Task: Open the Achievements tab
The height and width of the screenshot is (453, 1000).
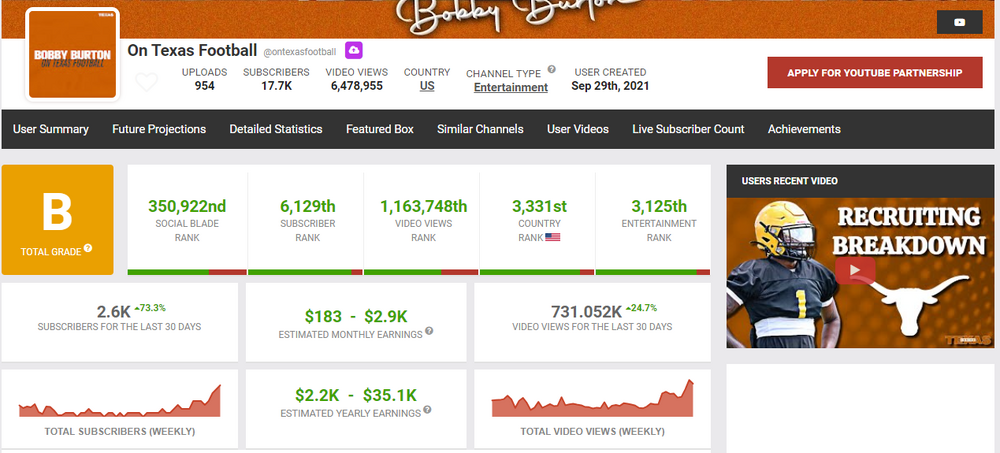Action: [x=804, y=129]
